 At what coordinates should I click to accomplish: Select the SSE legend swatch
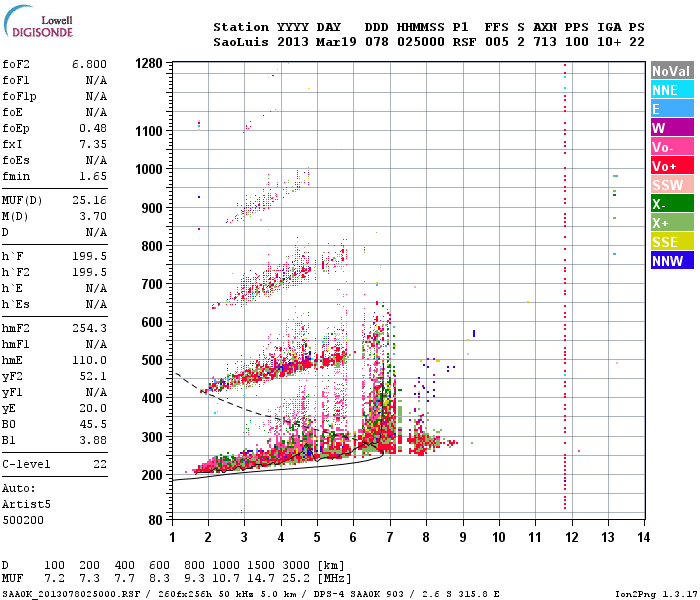pos(672,242)
